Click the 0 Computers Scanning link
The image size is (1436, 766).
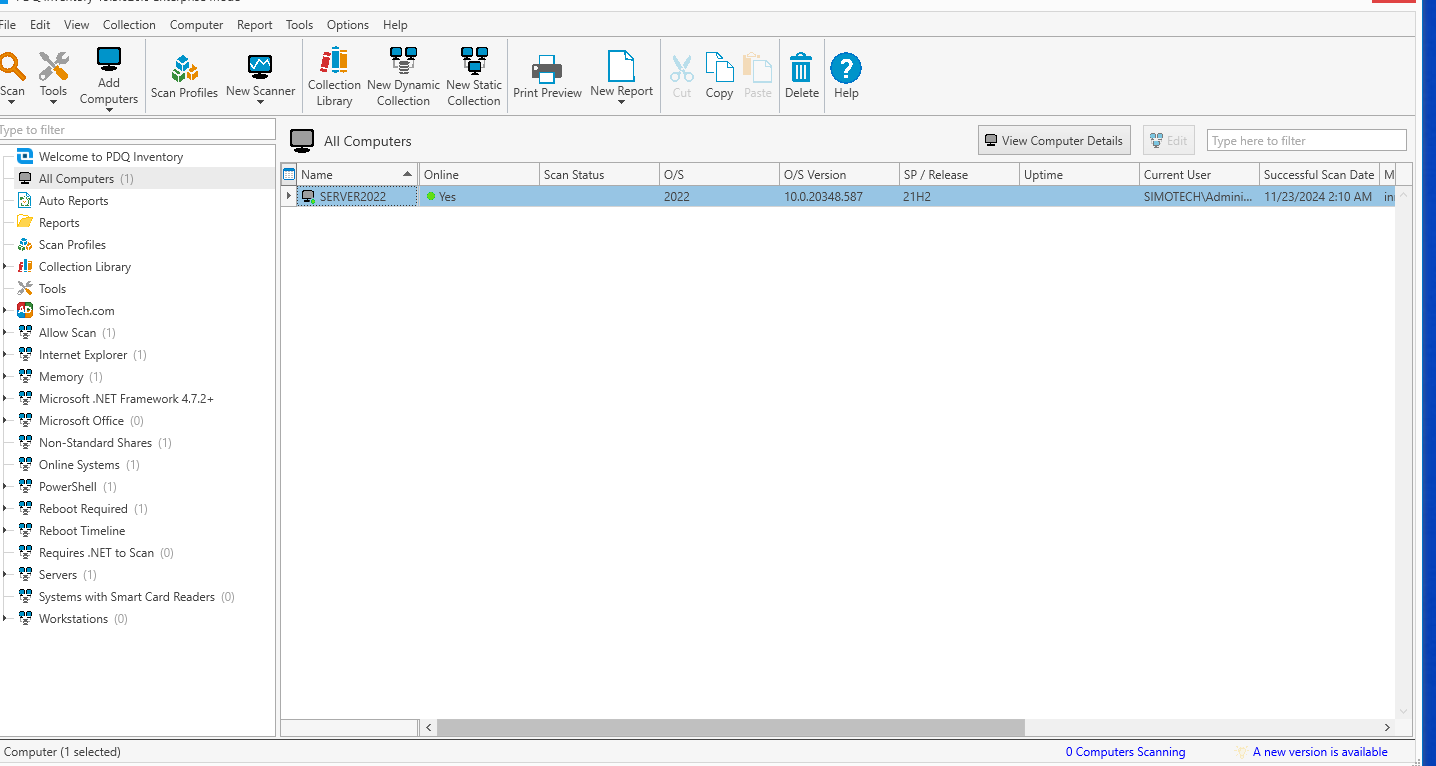[1125, 752]
